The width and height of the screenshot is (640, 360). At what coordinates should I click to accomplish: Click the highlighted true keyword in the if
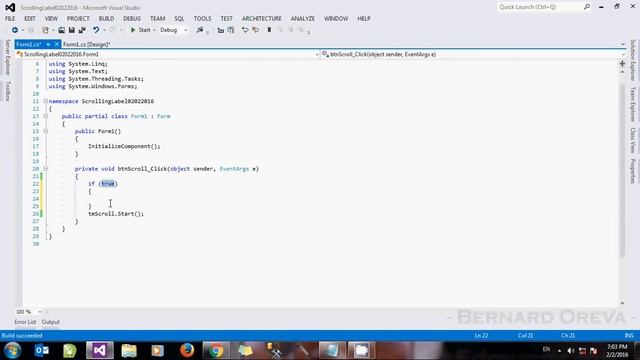[x=108, y=184]
